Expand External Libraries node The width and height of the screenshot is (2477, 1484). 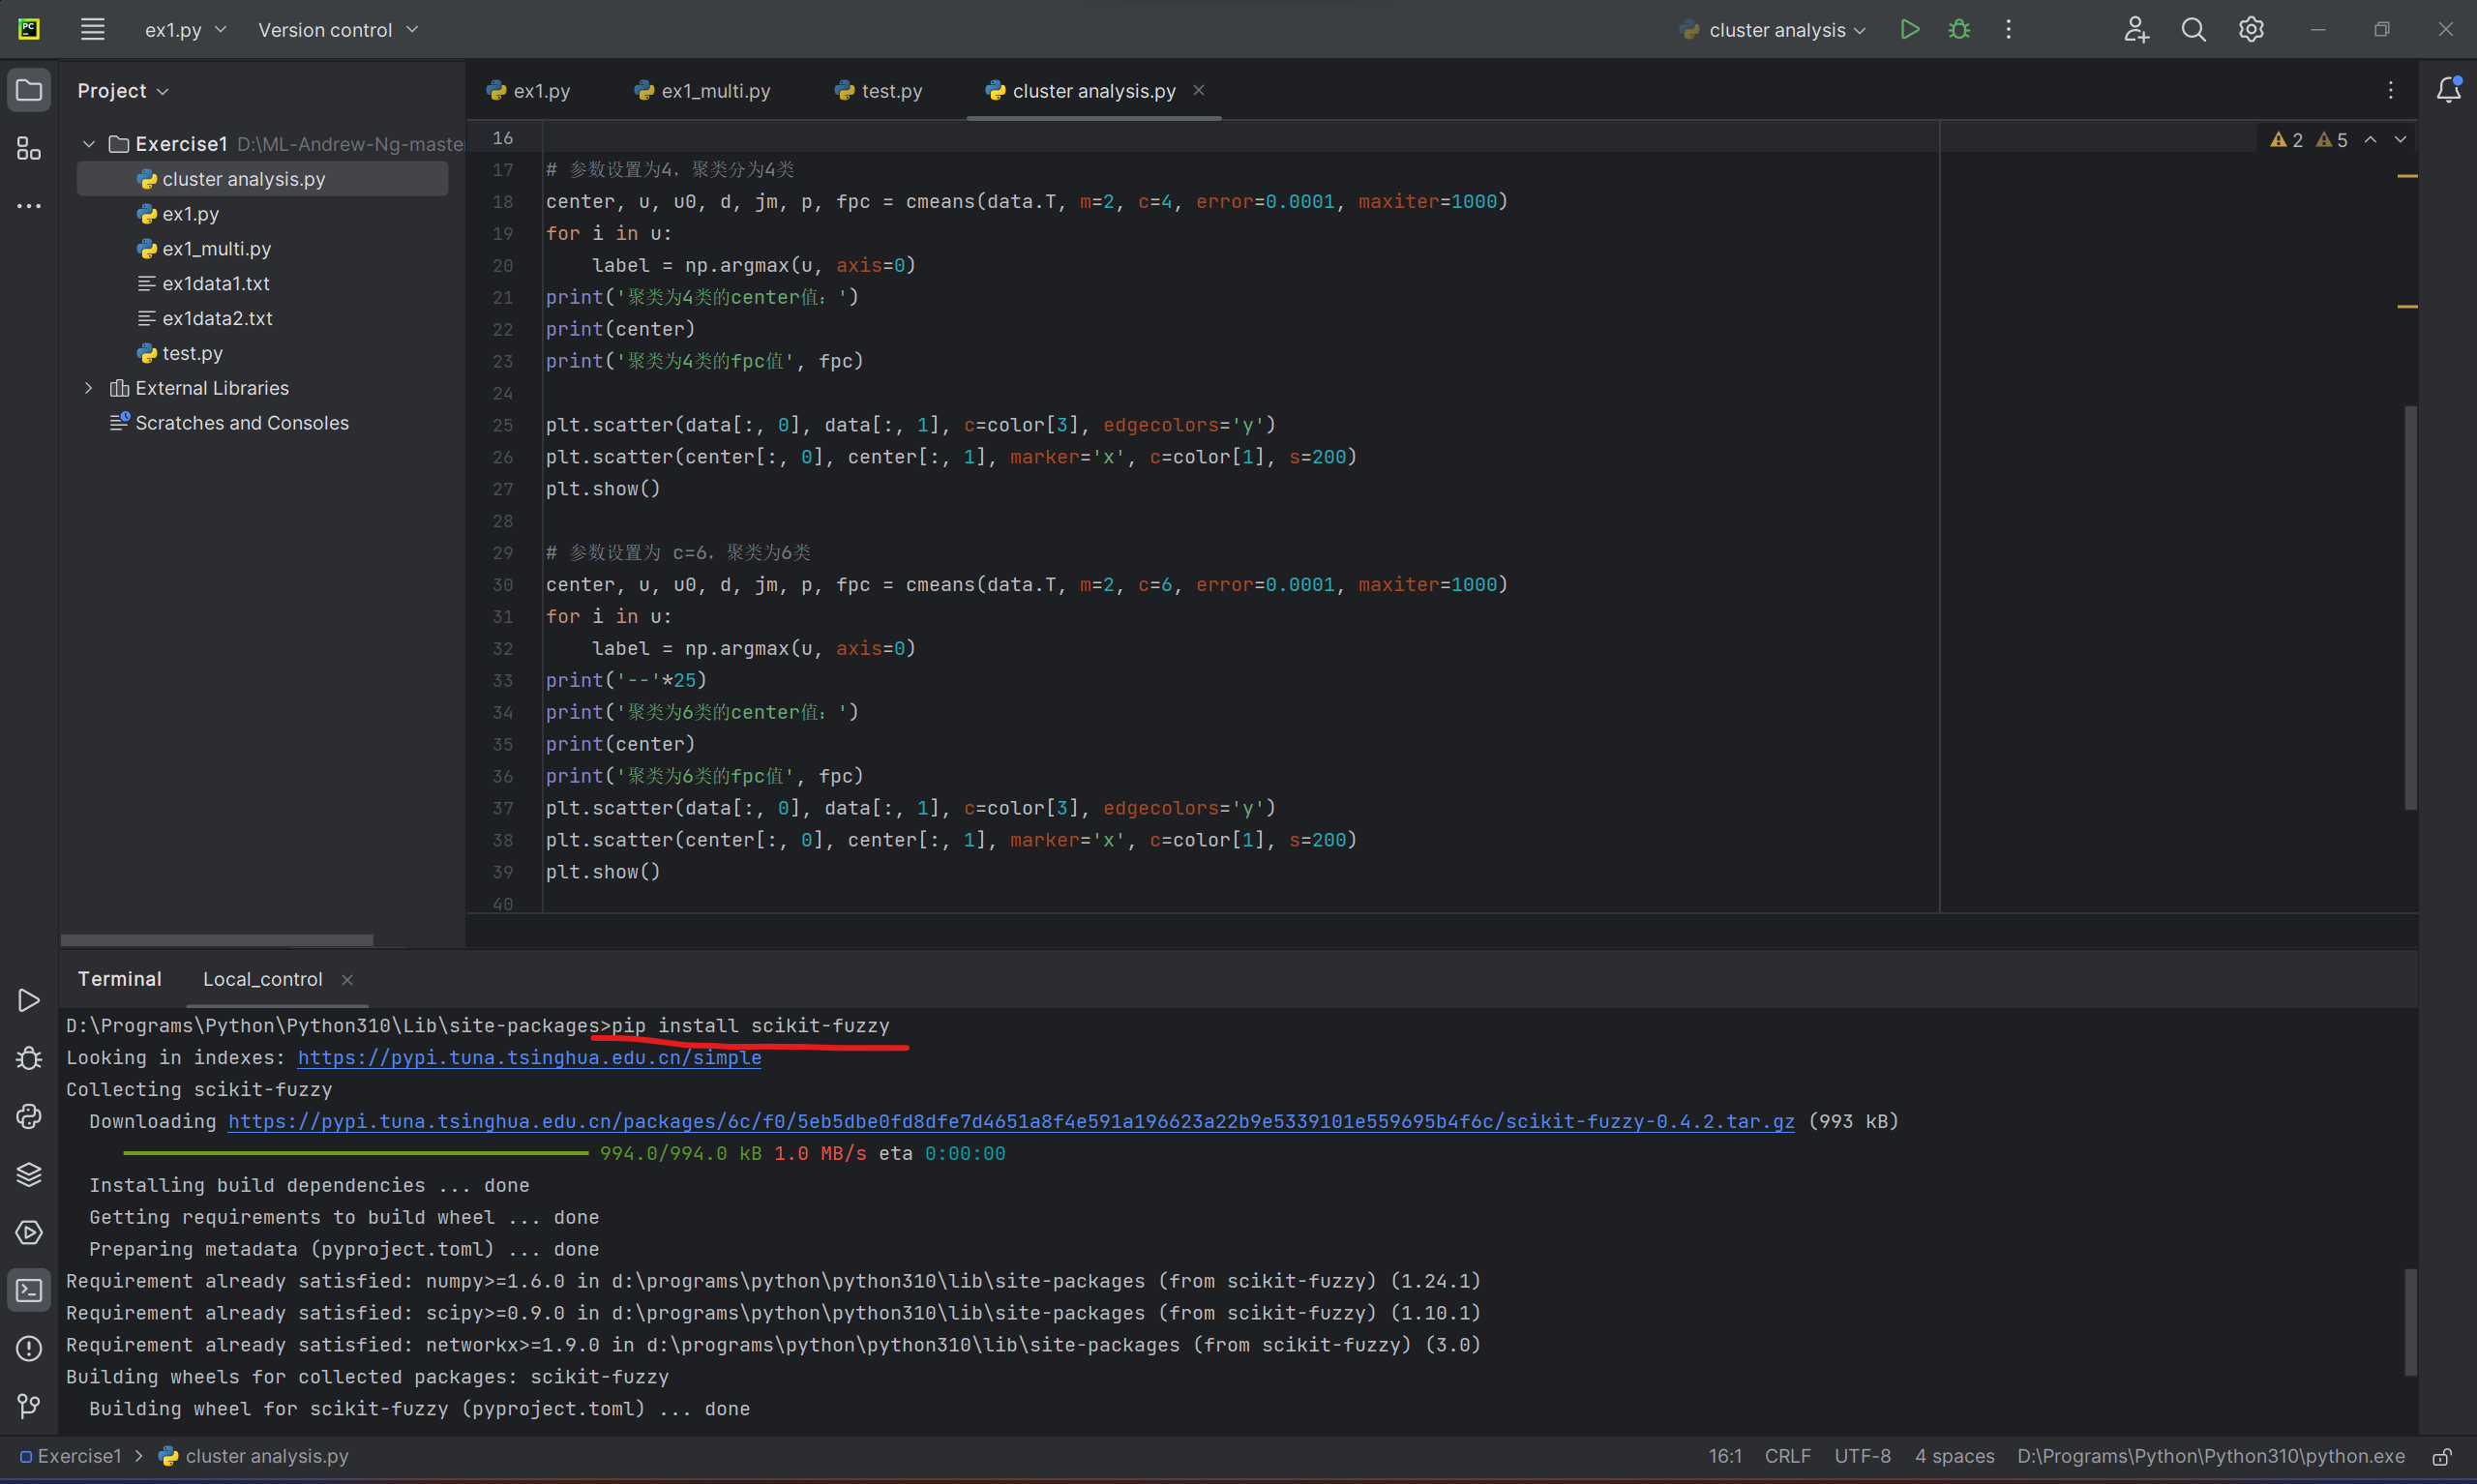click(x=89, y=388)
